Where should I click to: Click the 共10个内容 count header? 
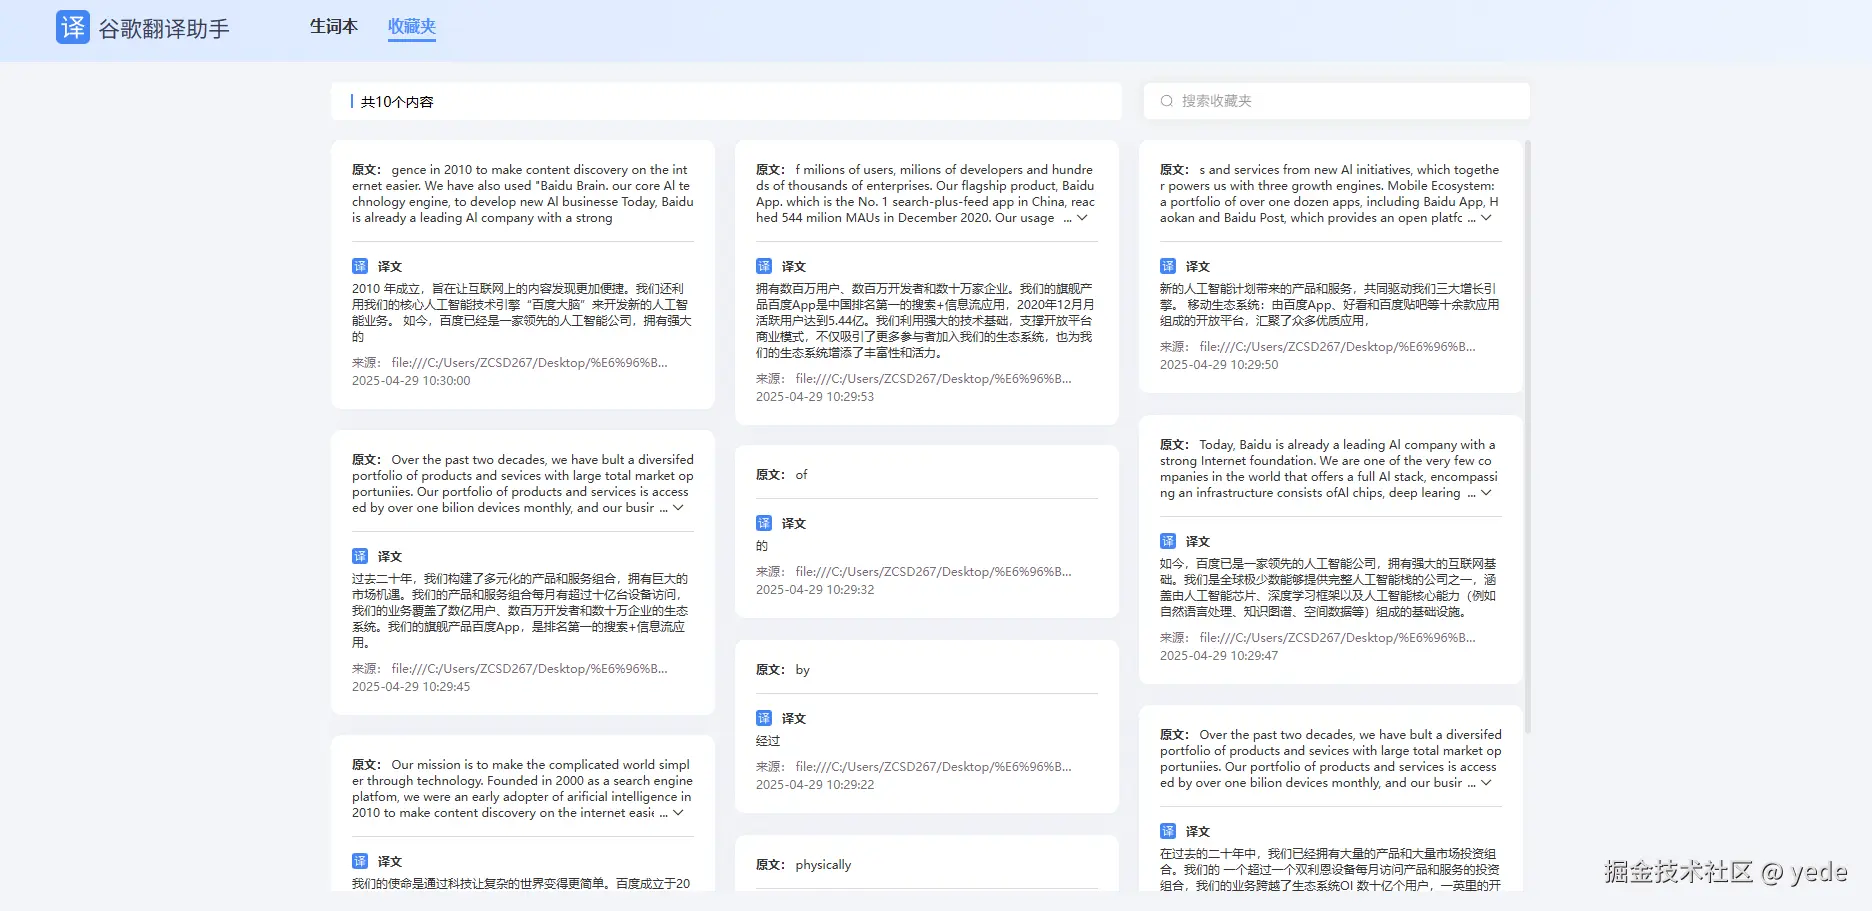coord(396,101)
